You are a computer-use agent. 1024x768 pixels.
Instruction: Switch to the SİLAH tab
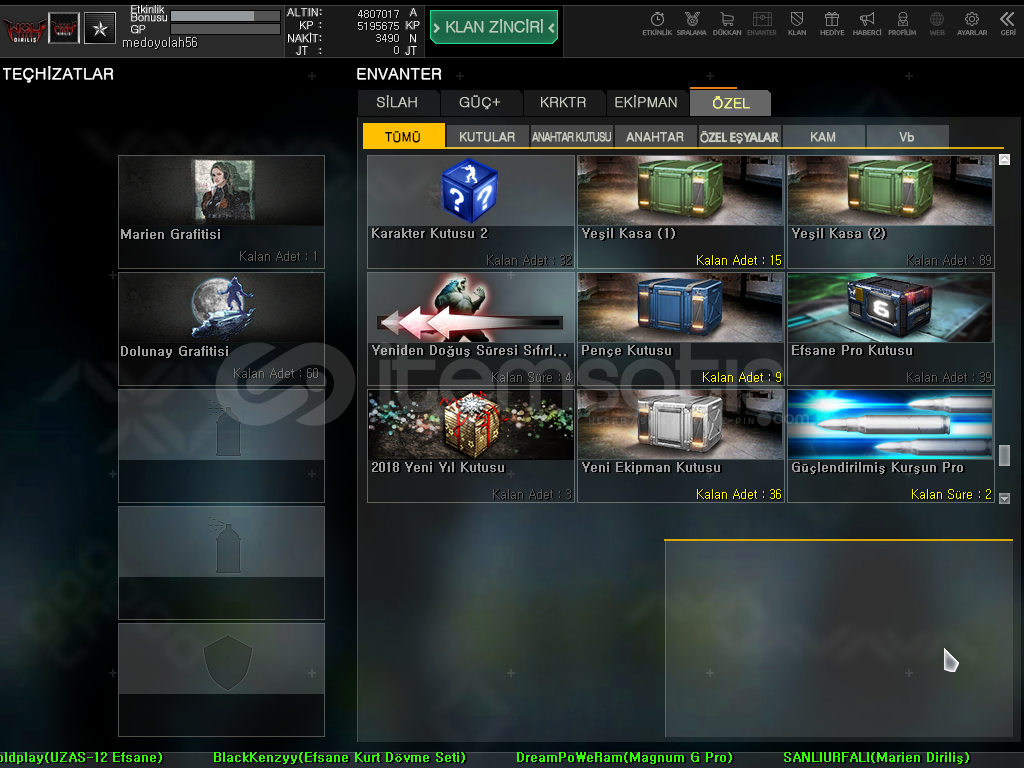(x=397, y=103)
